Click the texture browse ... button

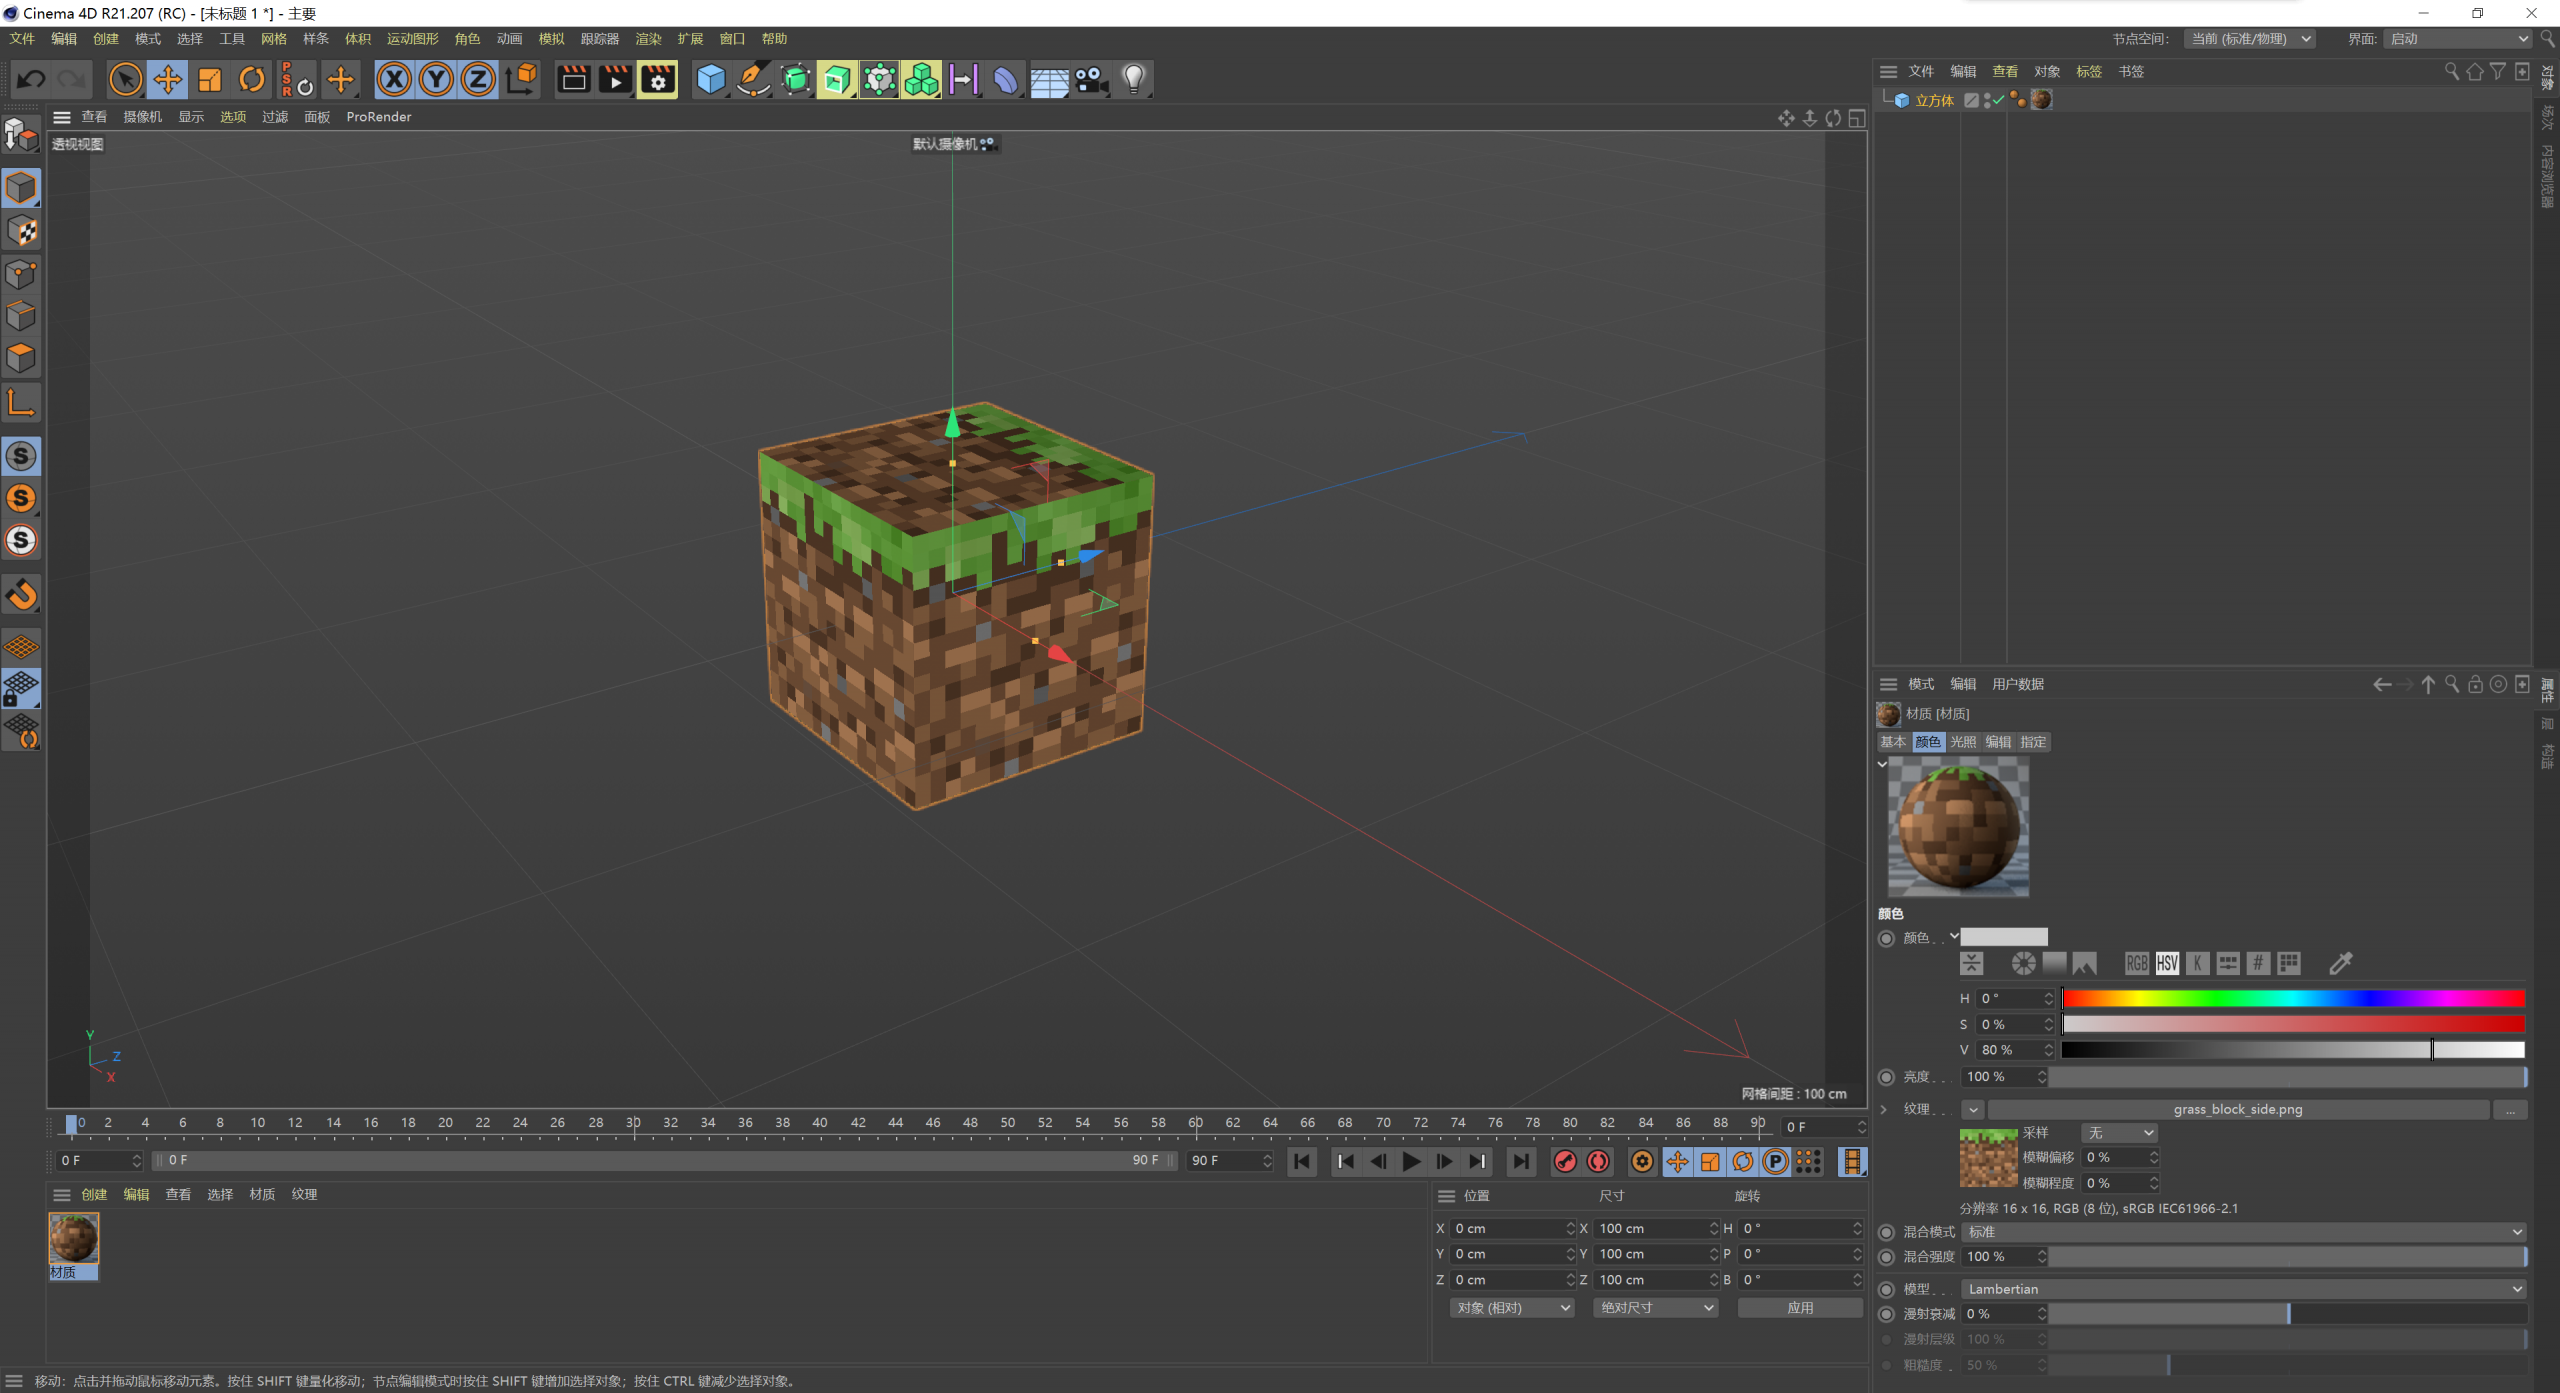coord(2510,1110)
